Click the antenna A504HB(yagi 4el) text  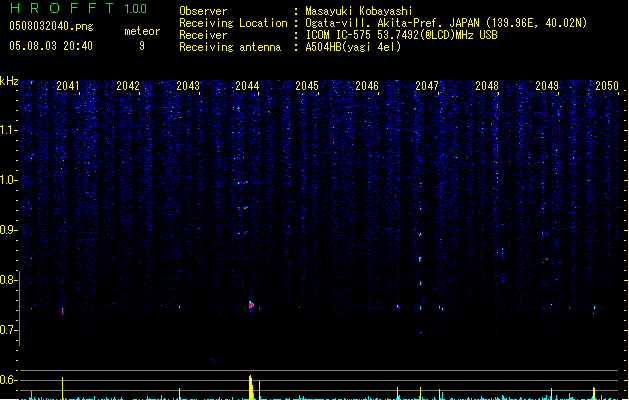353,47
